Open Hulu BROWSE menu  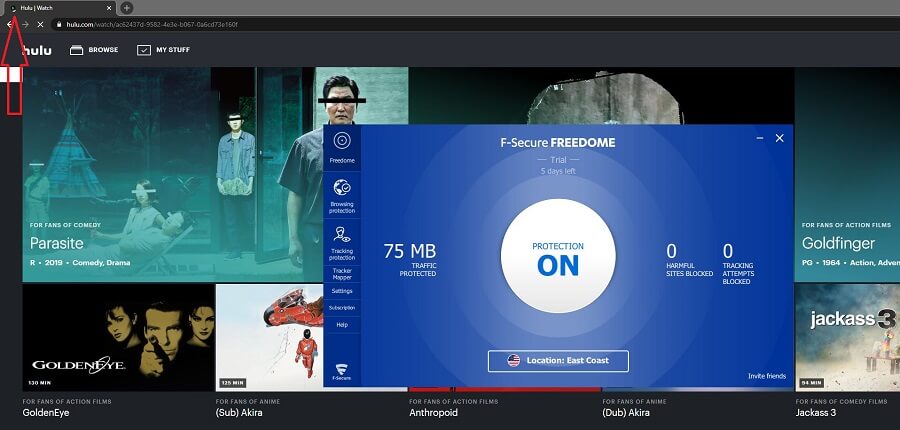point(94,50)
